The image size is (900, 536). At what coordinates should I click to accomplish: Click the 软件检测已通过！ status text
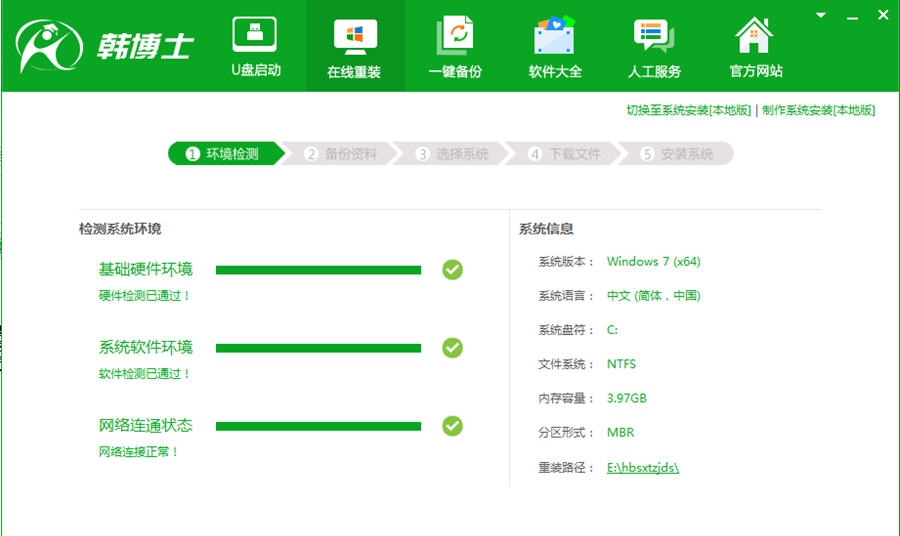[144, 374]
